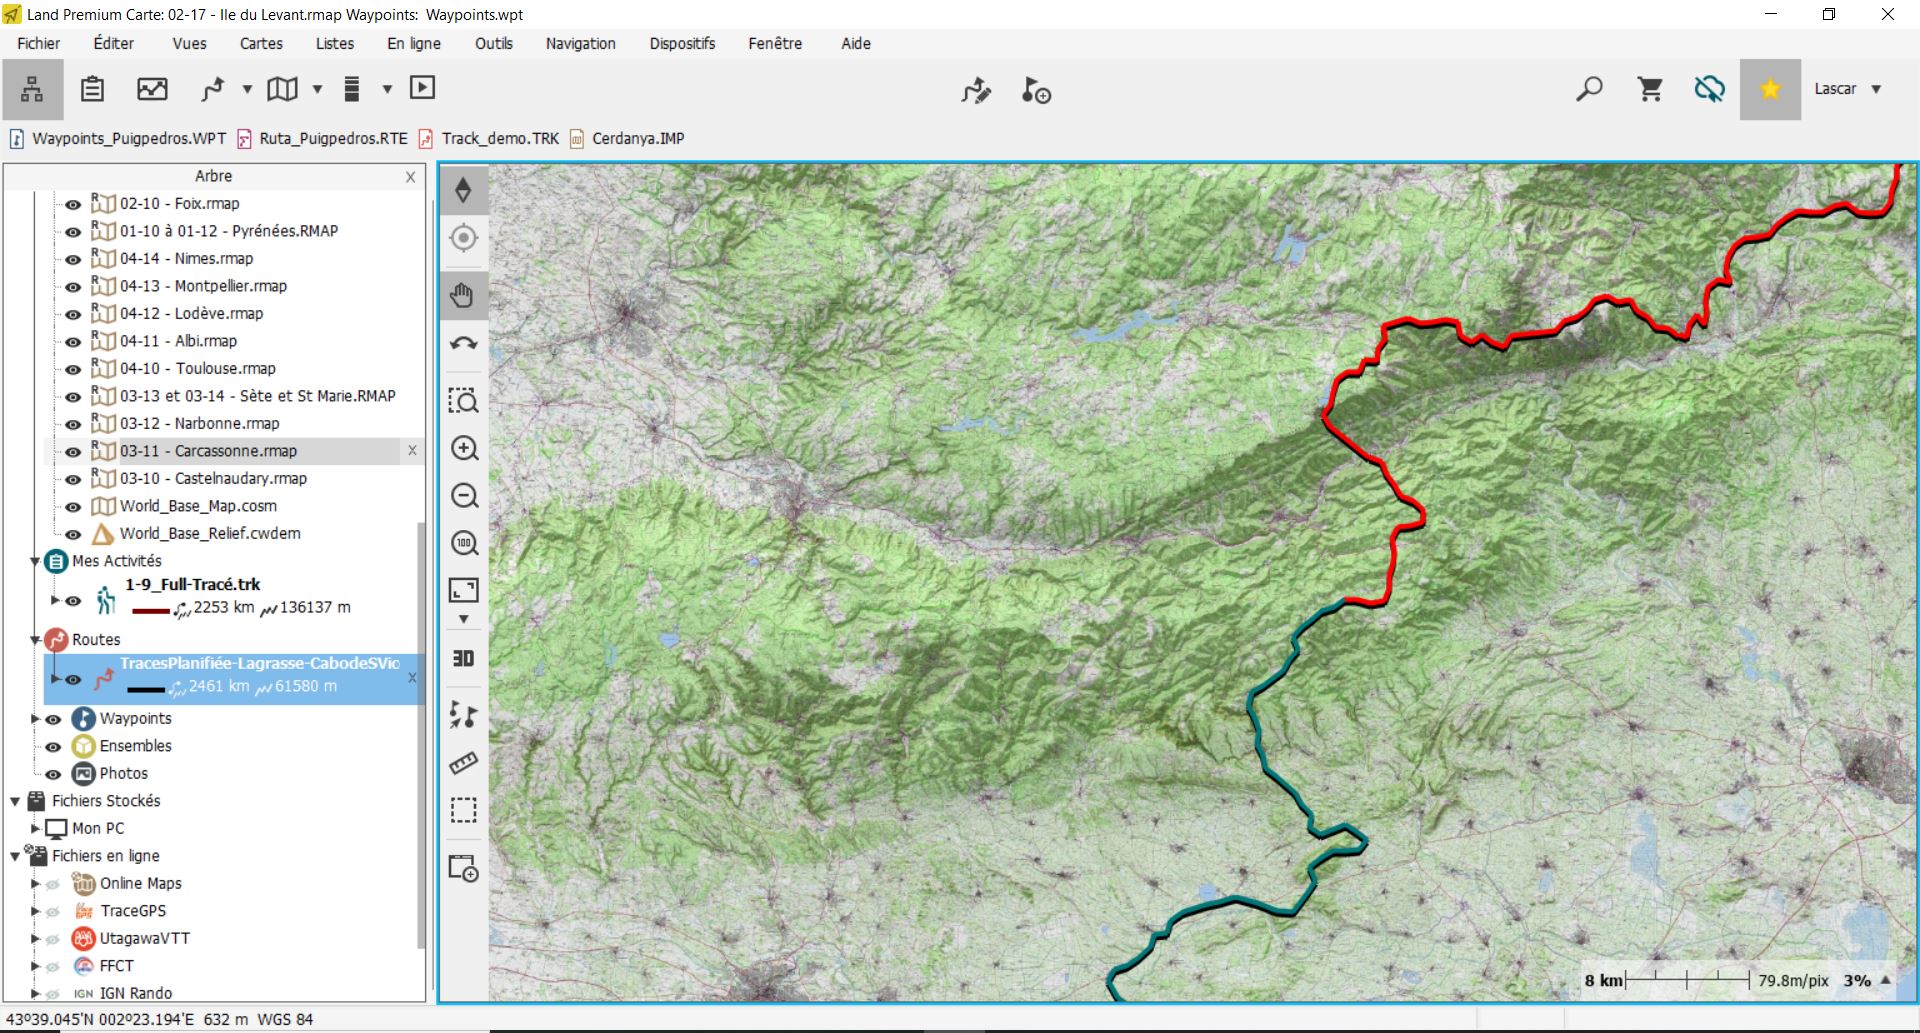This screenshot has height=1033, width=1920.
Task: Click the black route color line
Action: click(146, 689)
